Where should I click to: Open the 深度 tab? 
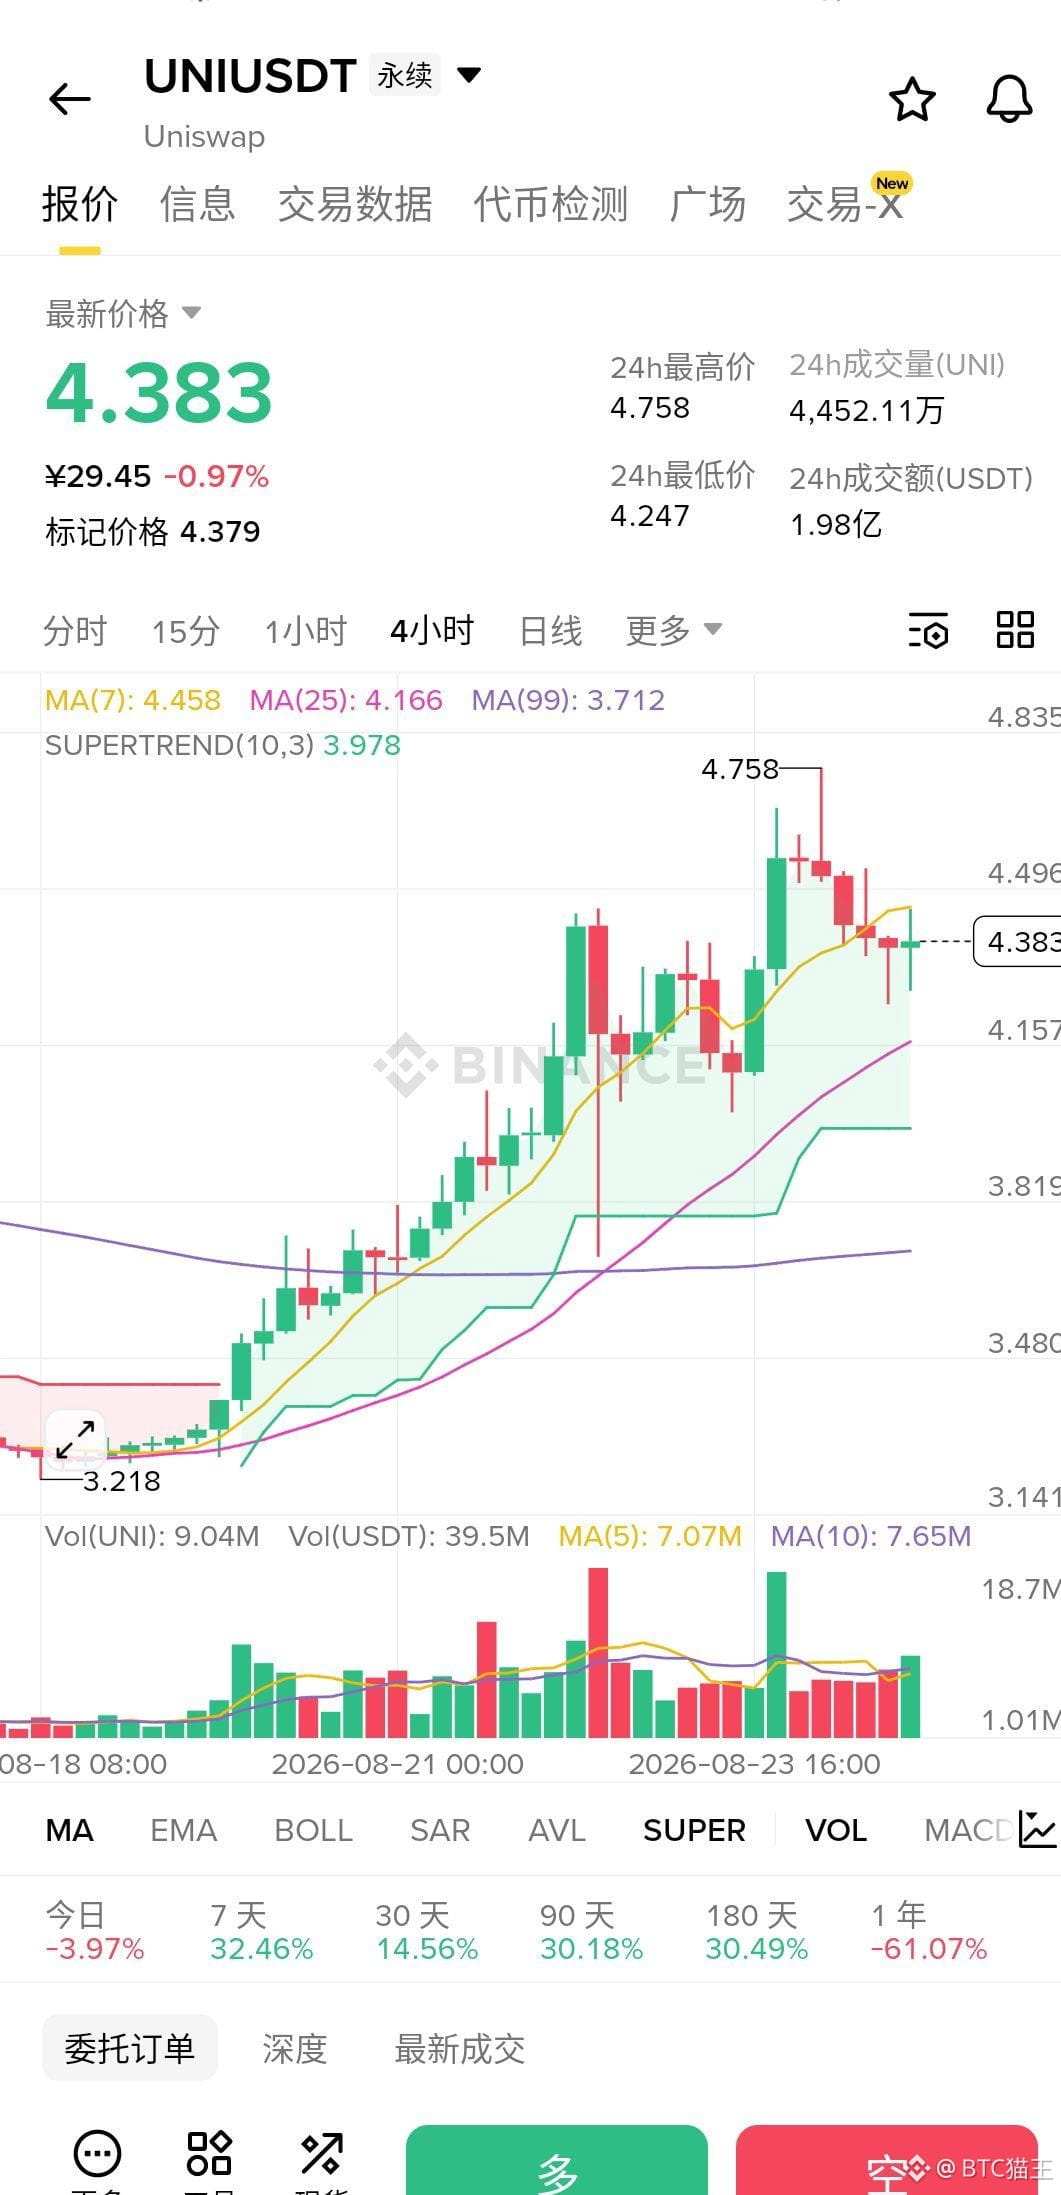295,2049
